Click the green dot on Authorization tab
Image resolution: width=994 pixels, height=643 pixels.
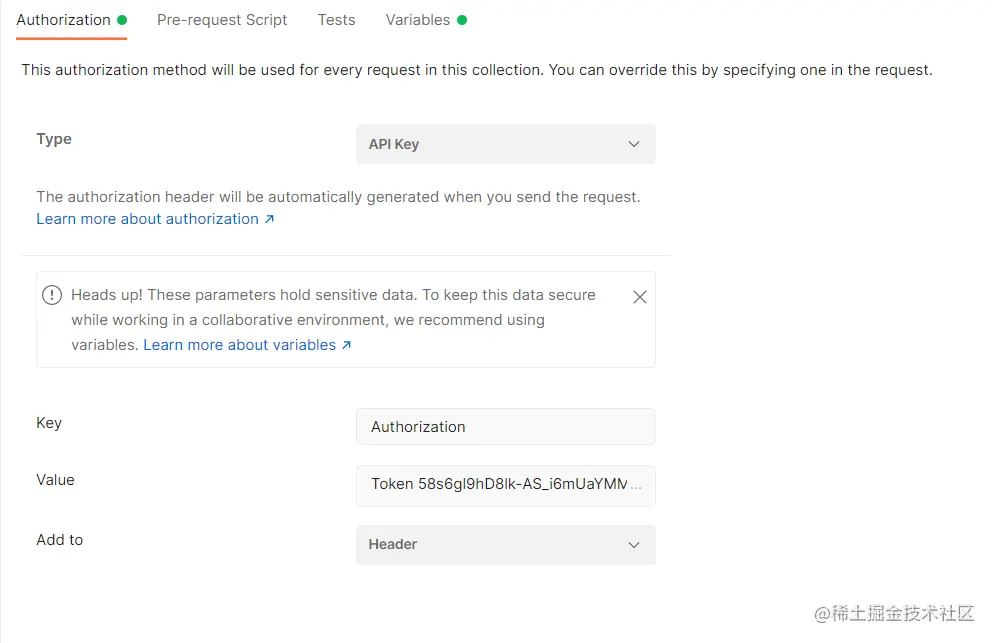(122, 20)
